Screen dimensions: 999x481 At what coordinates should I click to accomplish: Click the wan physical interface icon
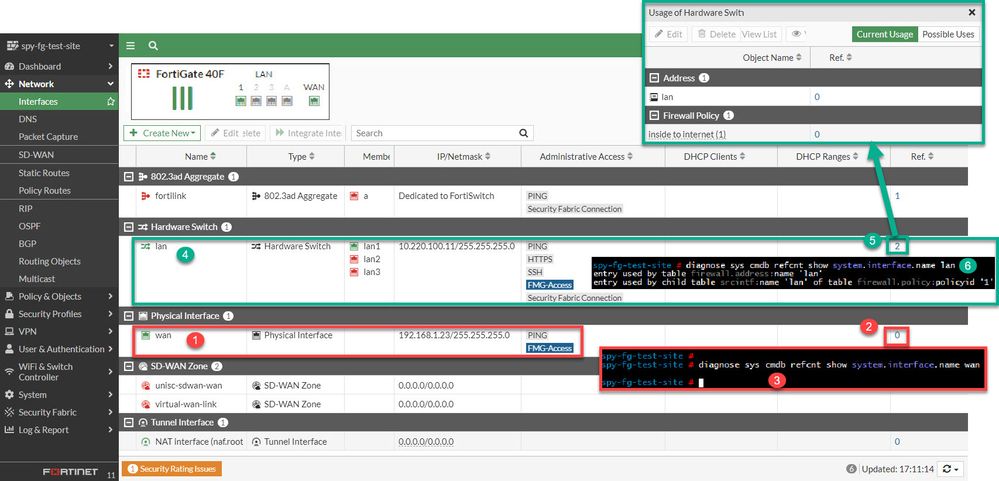coord(145,335)
